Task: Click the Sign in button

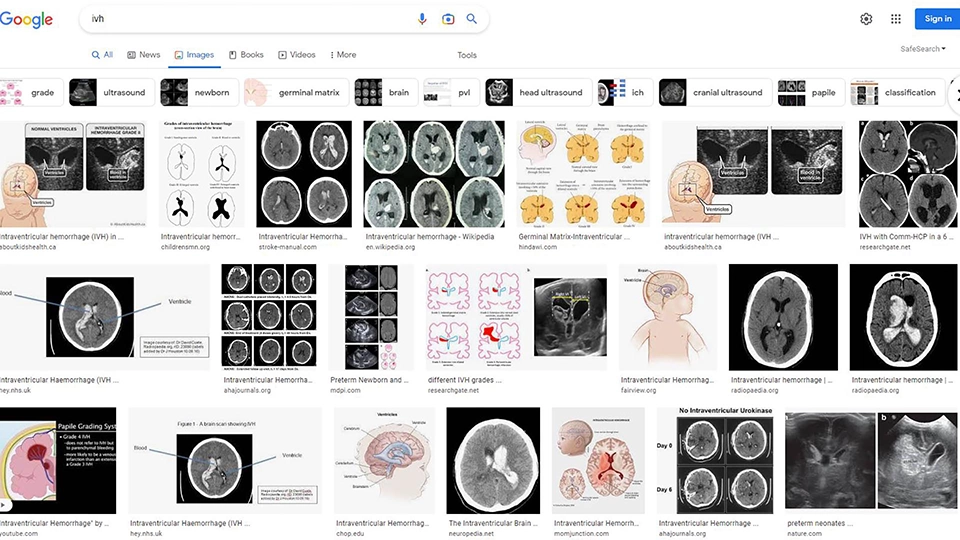Action: pyautogui.click(x=937, y=19)
